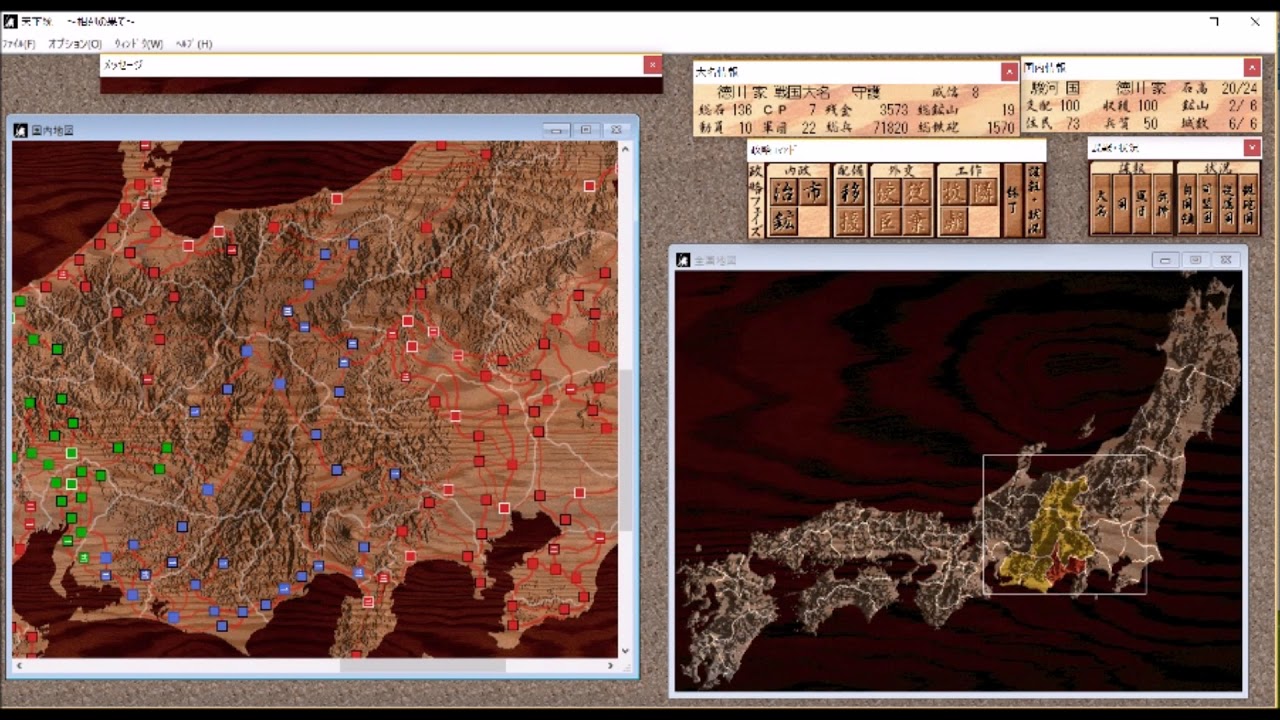Click the 終了 end-phase button
The image size is (1280, 720).
tap(1012, 200)
